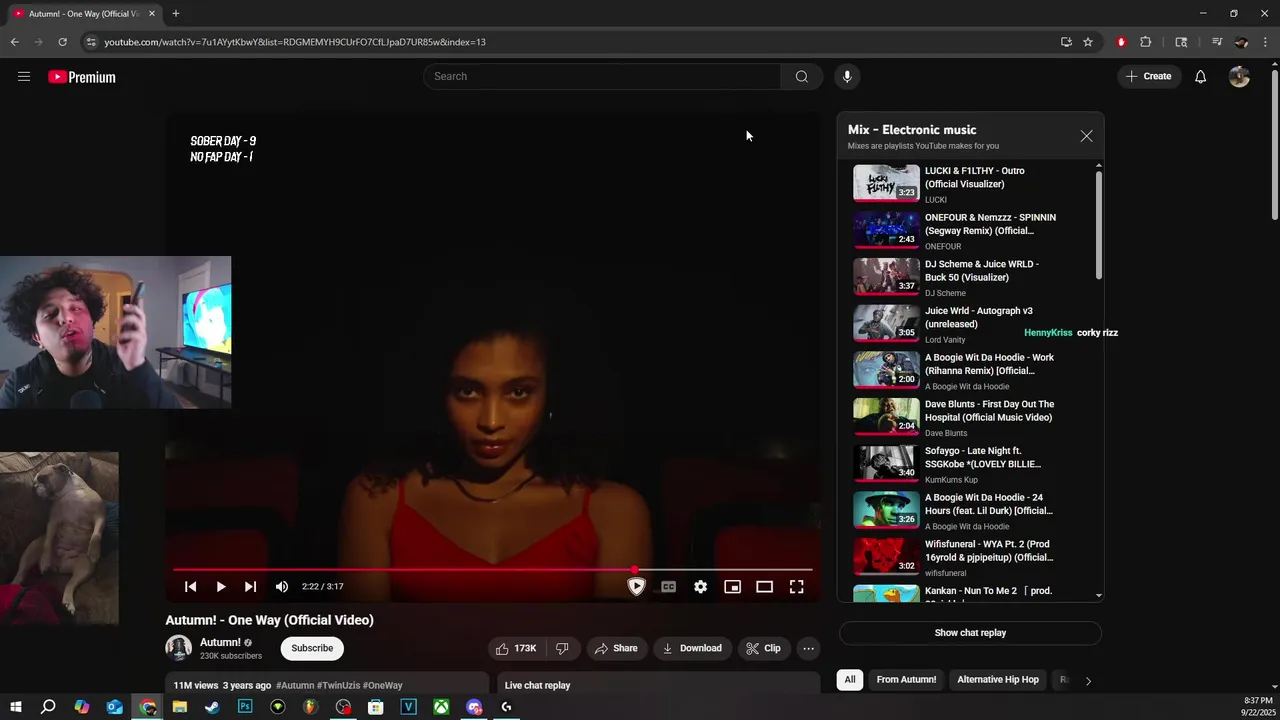This screenshot has height=720, width=1280.
Task: Switch to theater mode
Action: click(765, 587)
